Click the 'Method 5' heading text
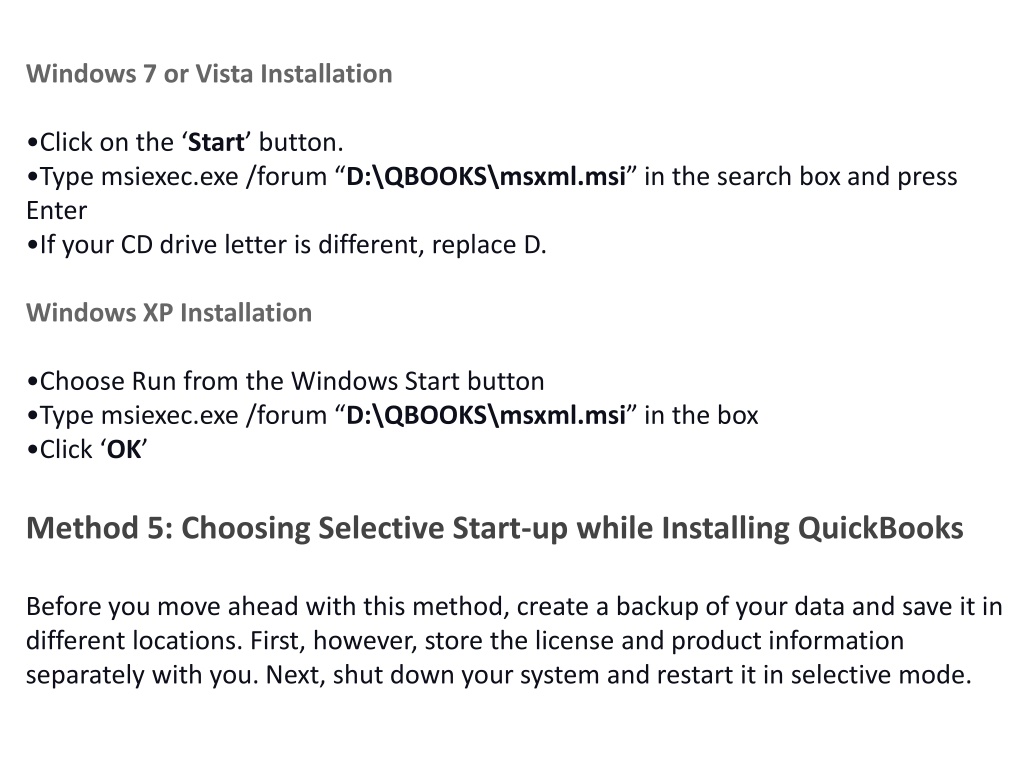The width and height of the screenshot is (1024, 768). pos(494,528)
